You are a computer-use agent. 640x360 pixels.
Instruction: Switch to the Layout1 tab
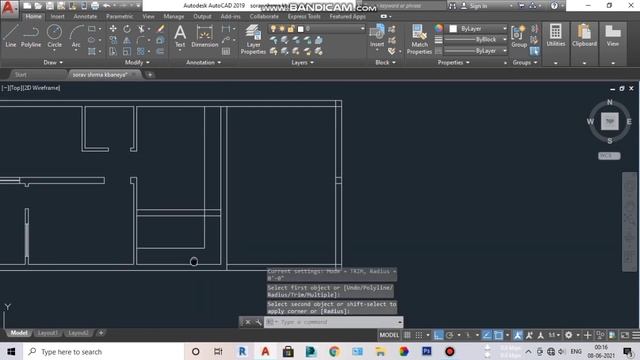[47, 333]
